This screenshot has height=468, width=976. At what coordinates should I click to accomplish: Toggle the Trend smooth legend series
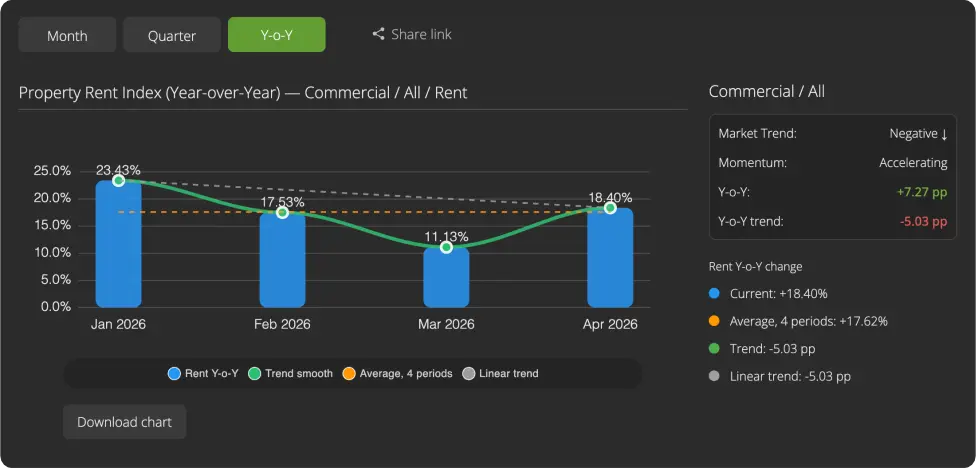[291, 374]
